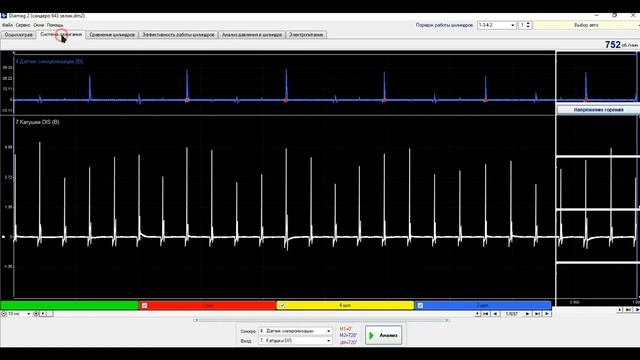Click the horizontal scrollbar below the chart
The width and height of the screenshot is (640, 360).
tap(321, 320)
